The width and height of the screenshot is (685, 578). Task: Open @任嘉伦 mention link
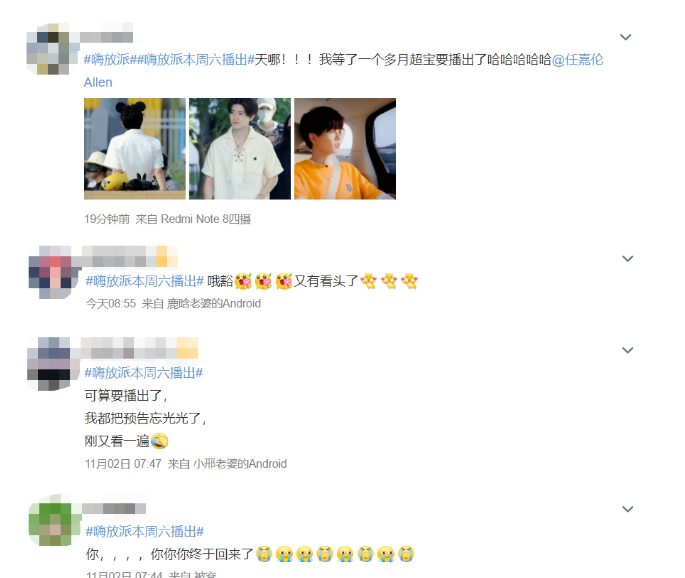coord(578,59)
